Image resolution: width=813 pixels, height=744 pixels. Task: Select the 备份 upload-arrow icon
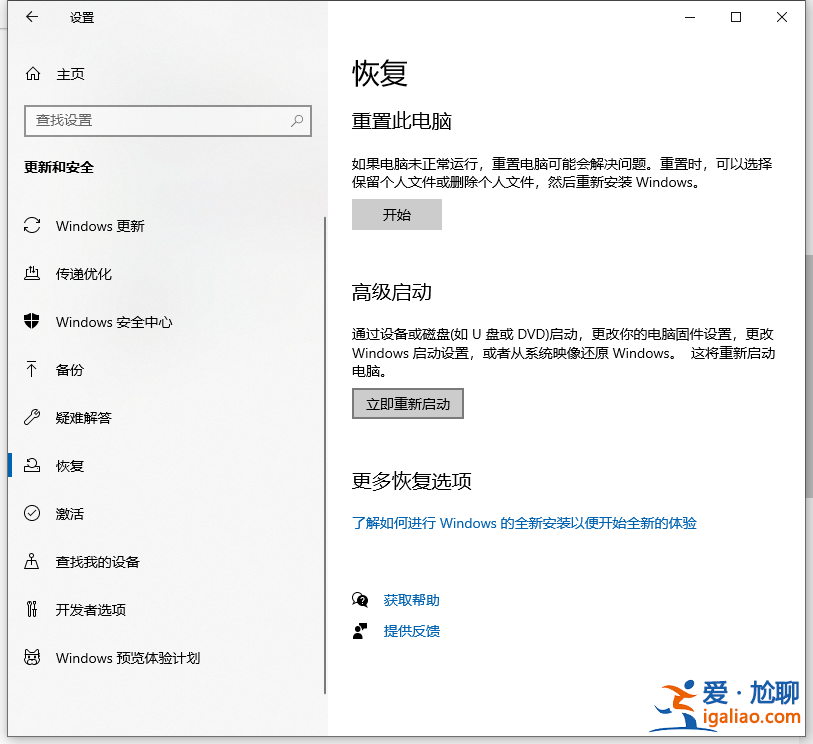[31, 370]
